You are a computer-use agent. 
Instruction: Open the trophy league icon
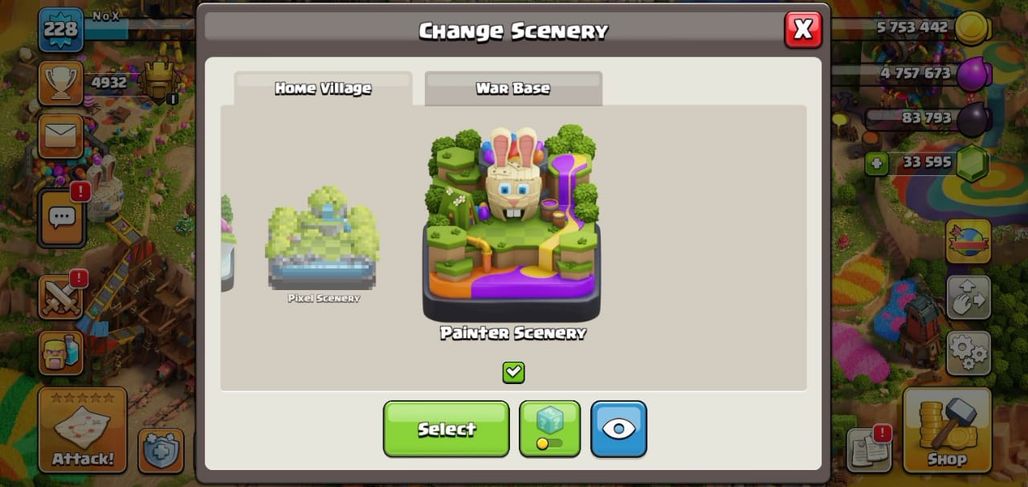point(60,83)
